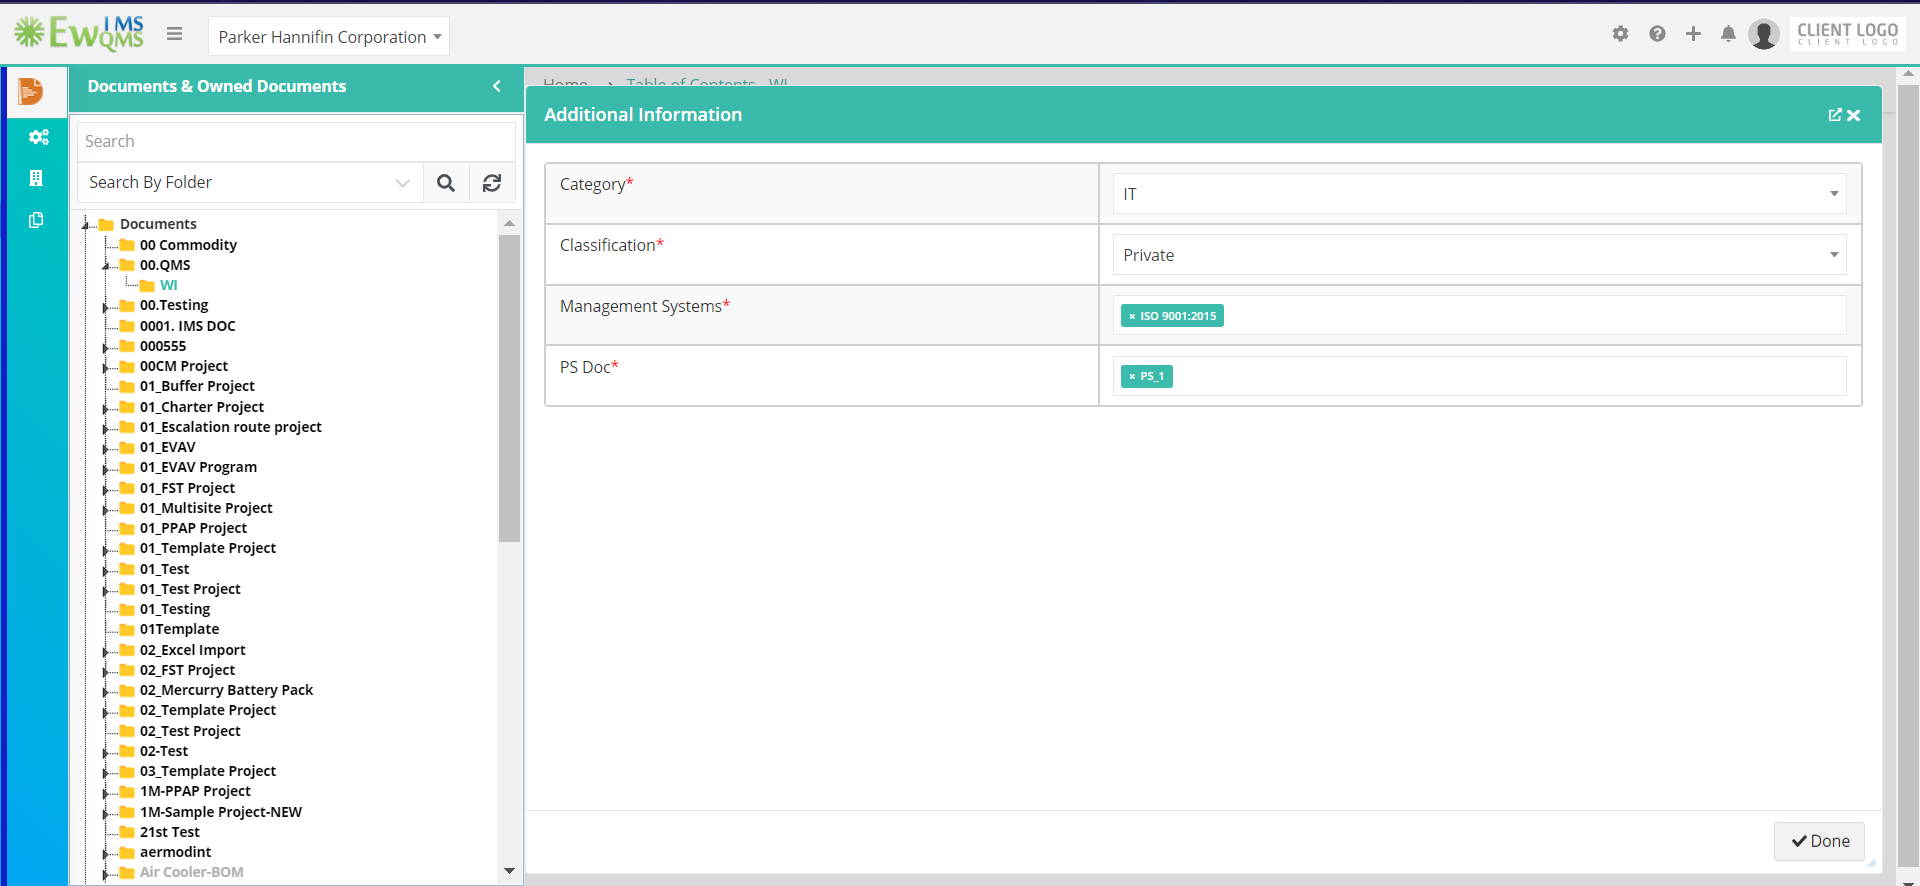Click the tree scrollbar down arrow

pos(509,871)
